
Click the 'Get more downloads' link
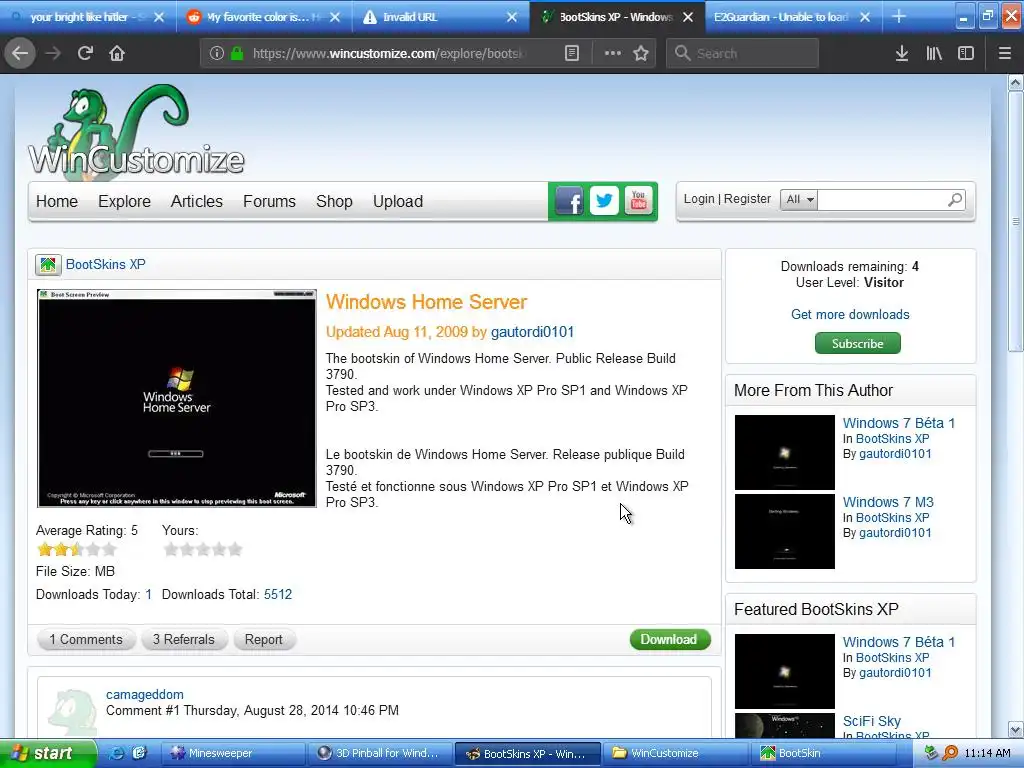coord(850,314)
